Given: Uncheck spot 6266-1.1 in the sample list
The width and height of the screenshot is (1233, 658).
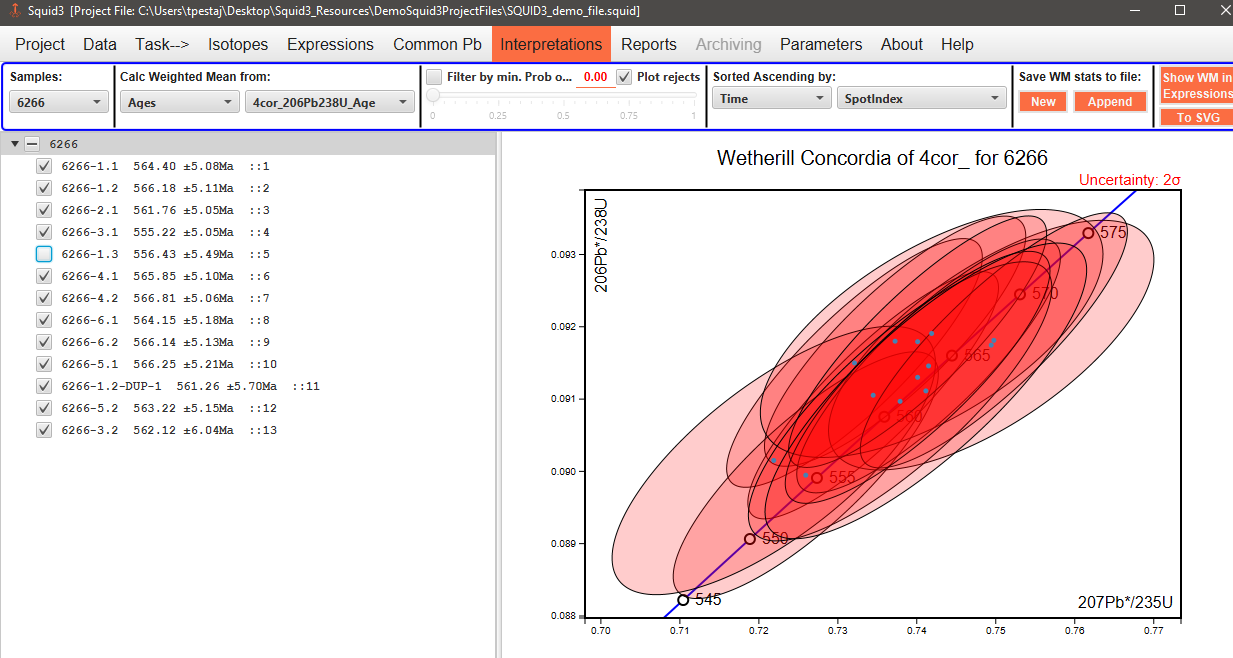Looking at the screenshot, I should pos(43,166).
